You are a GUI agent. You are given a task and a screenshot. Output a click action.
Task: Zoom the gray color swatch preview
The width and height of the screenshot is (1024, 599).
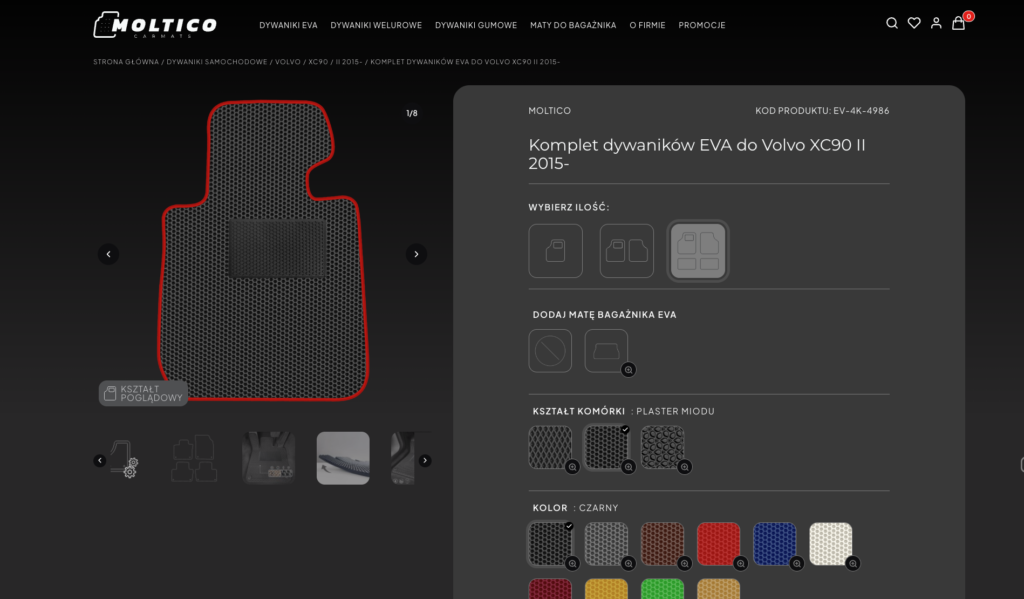[628, 563]
